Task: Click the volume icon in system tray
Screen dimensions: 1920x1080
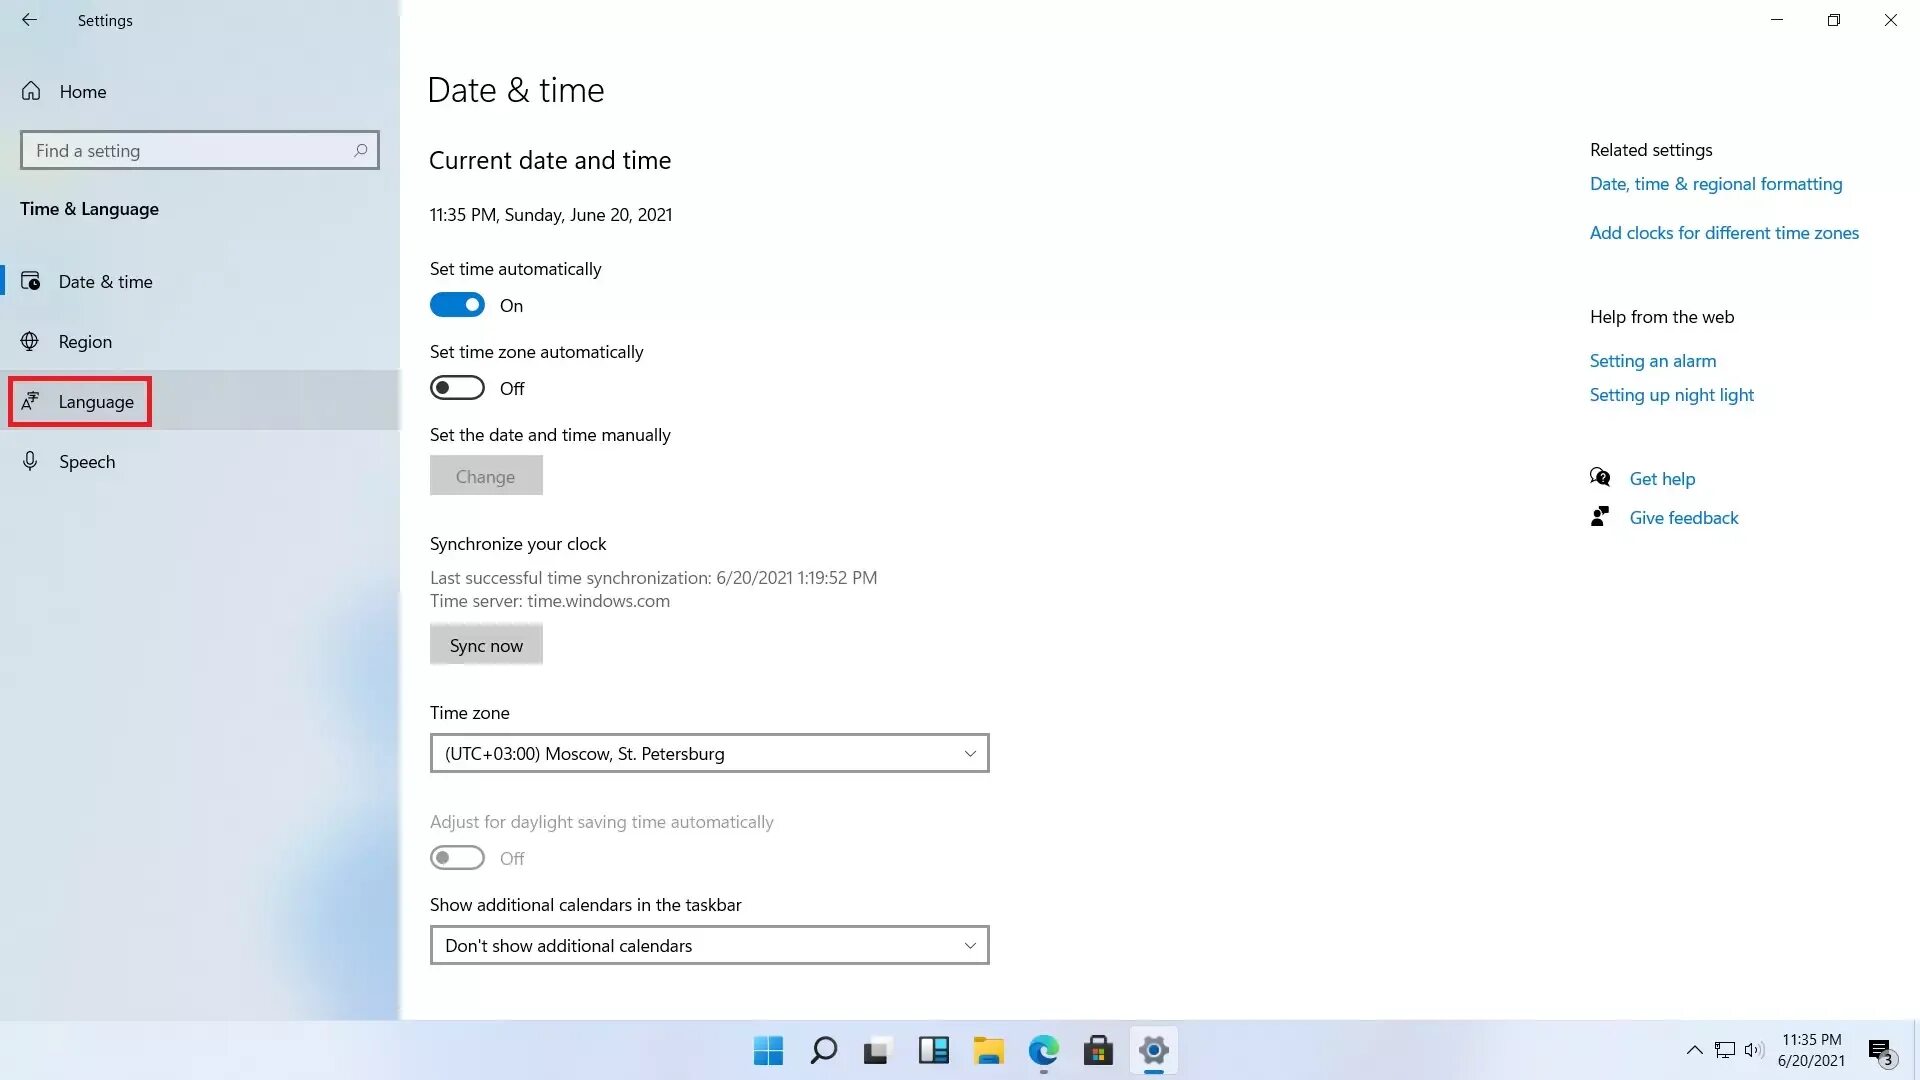Action: coord(1753,1050)
